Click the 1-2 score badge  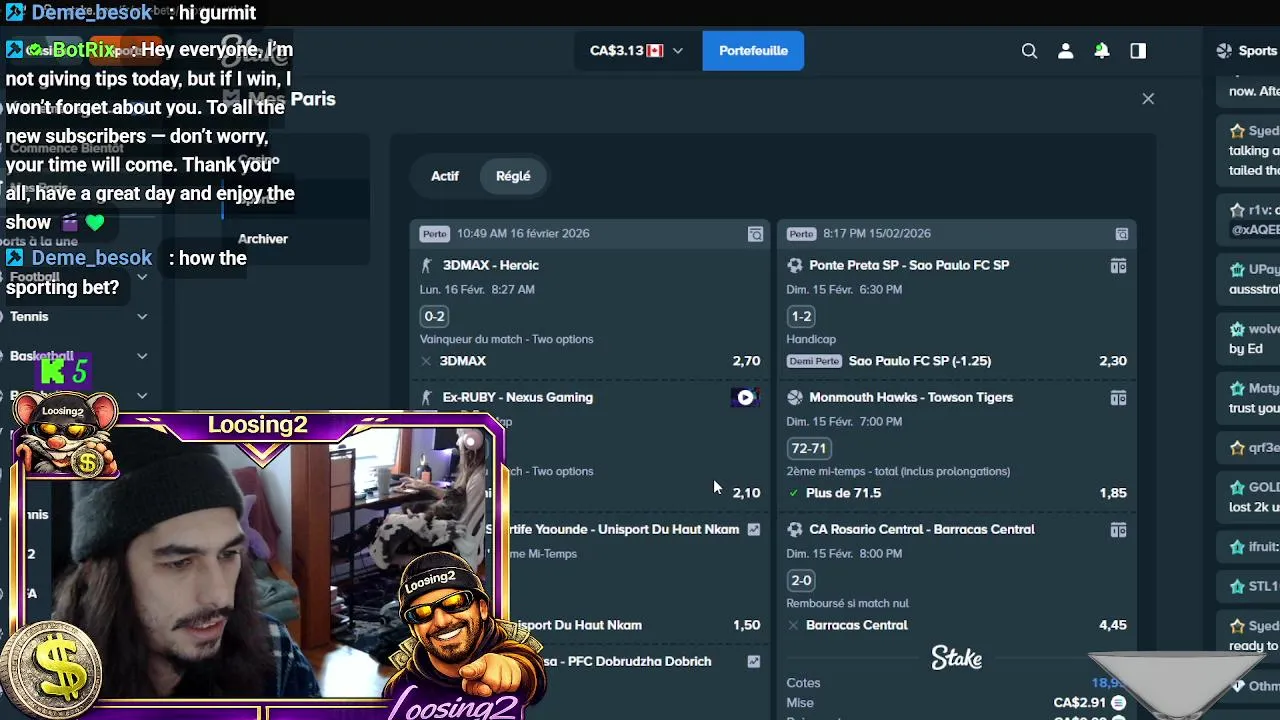[x=801, y=317]
